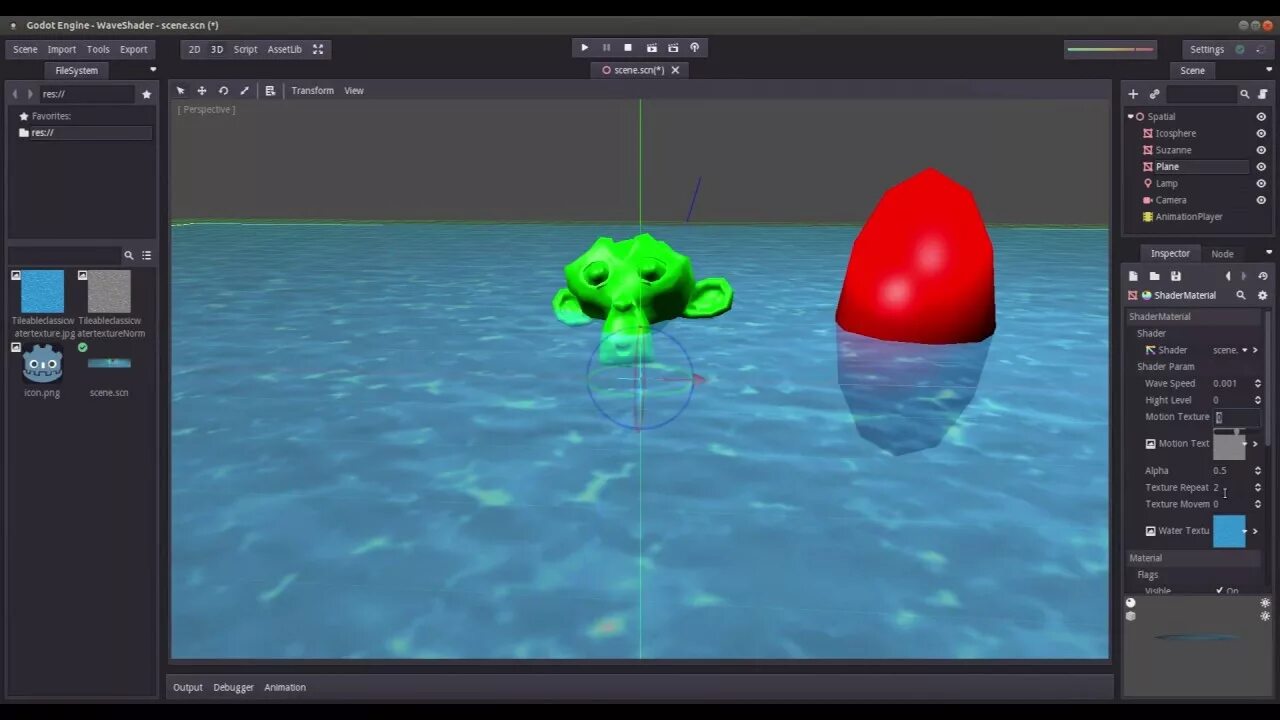Play the edited scene

click(x=651, y=48)
